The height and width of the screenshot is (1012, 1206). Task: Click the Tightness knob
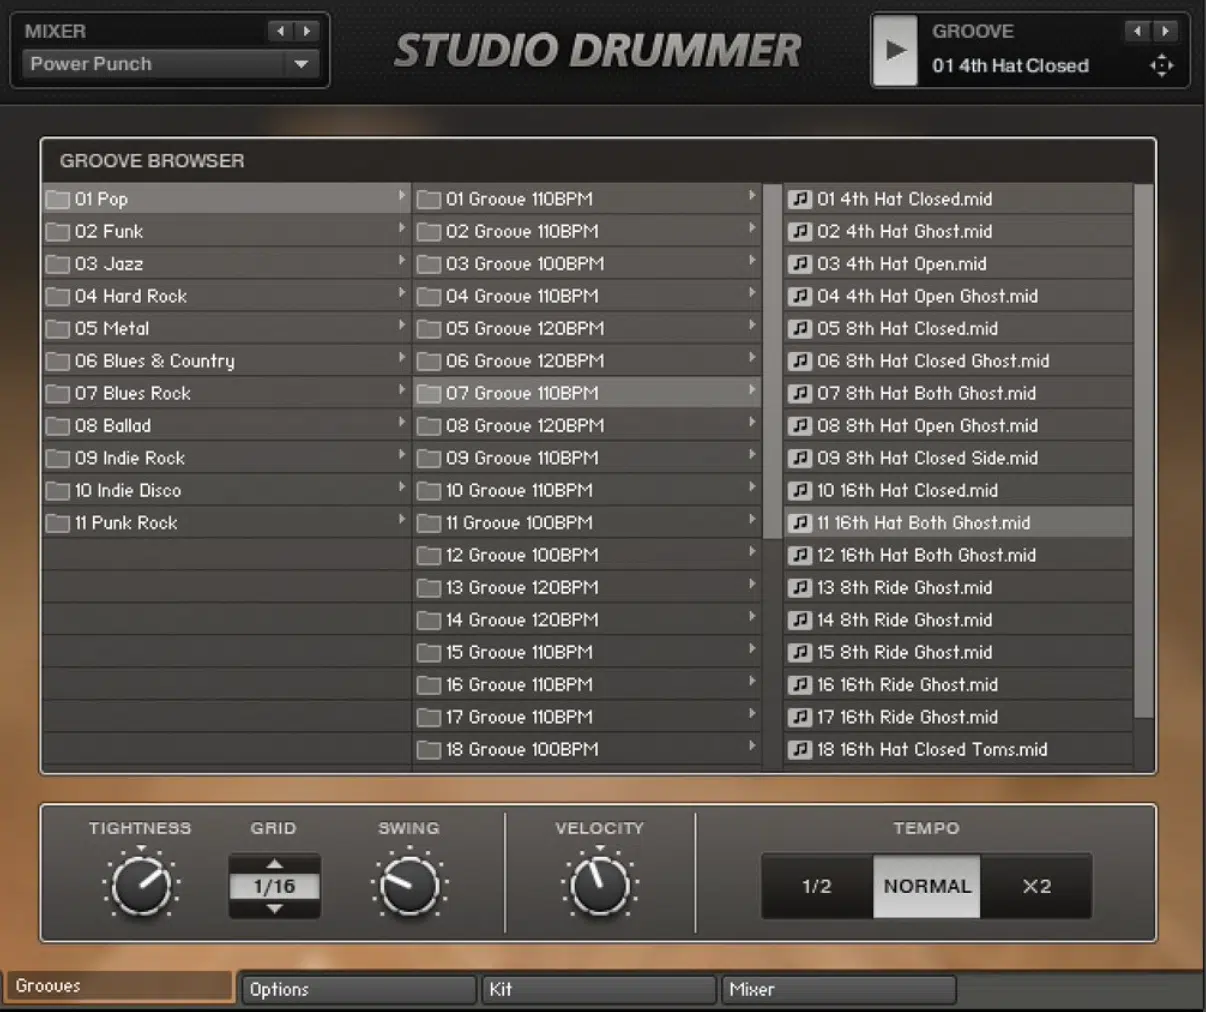pos(140,885)
